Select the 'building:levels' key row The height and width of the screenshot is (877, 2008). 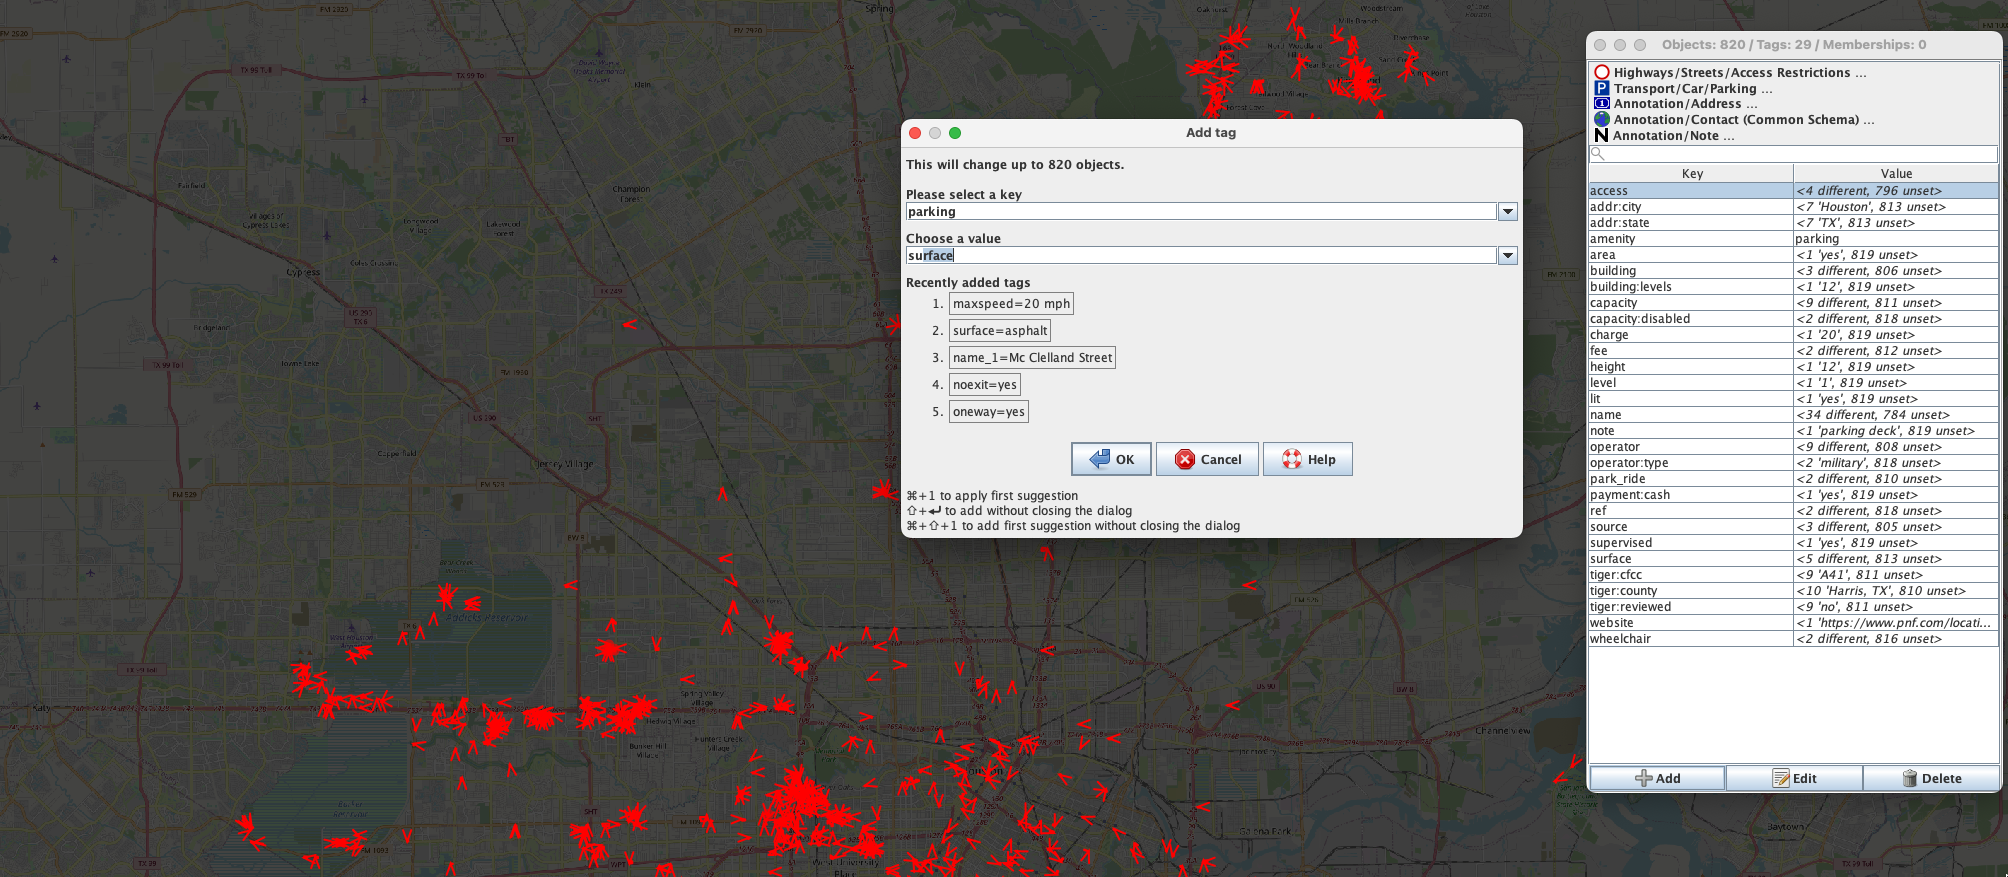(1691, 287)
